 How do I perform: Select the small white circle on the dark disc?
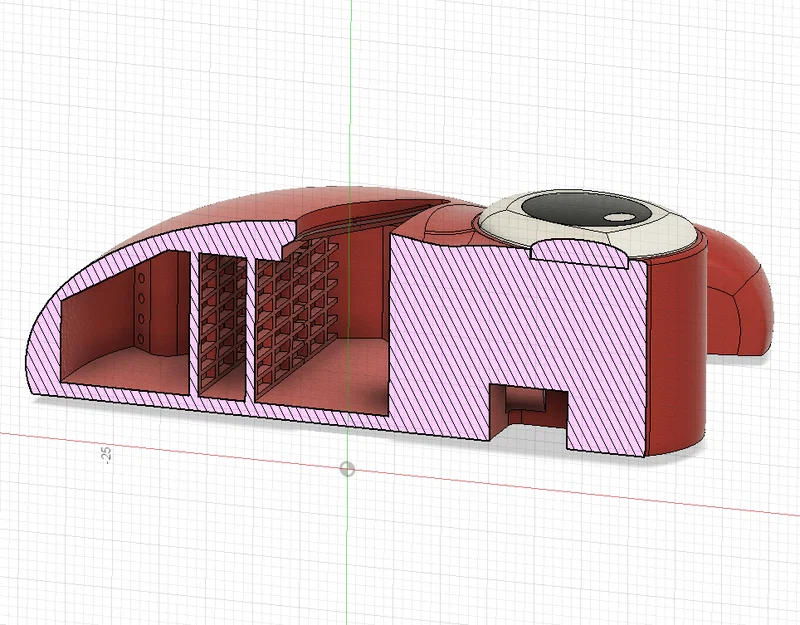pyautogui.click(x=620, y=218)
